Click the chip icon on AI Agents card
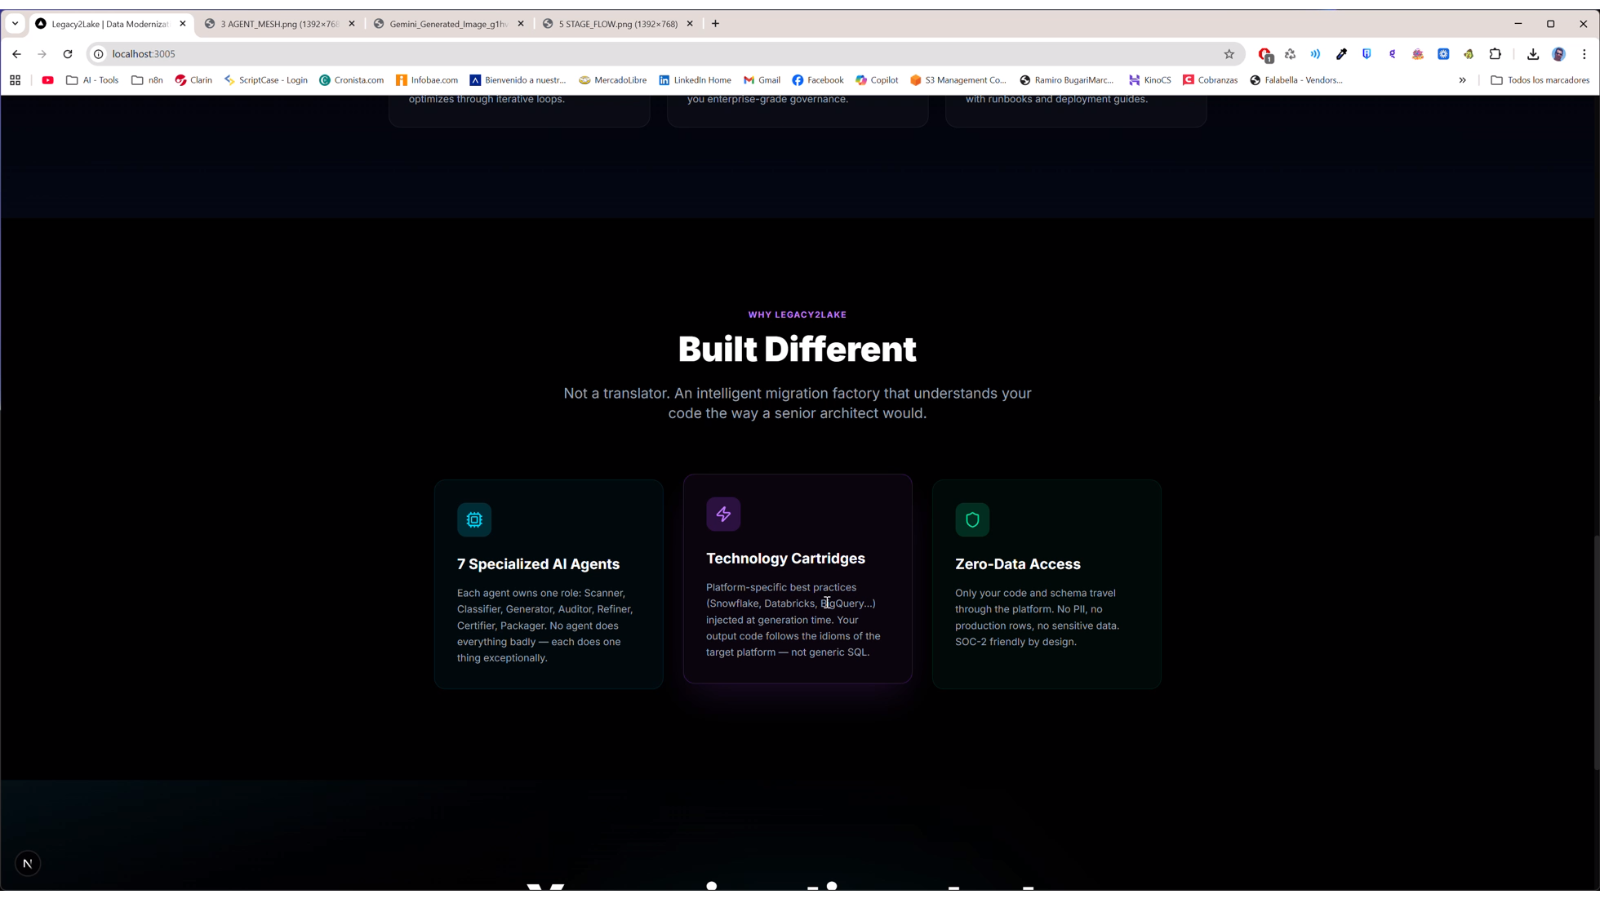 click(x=474, y=520)
